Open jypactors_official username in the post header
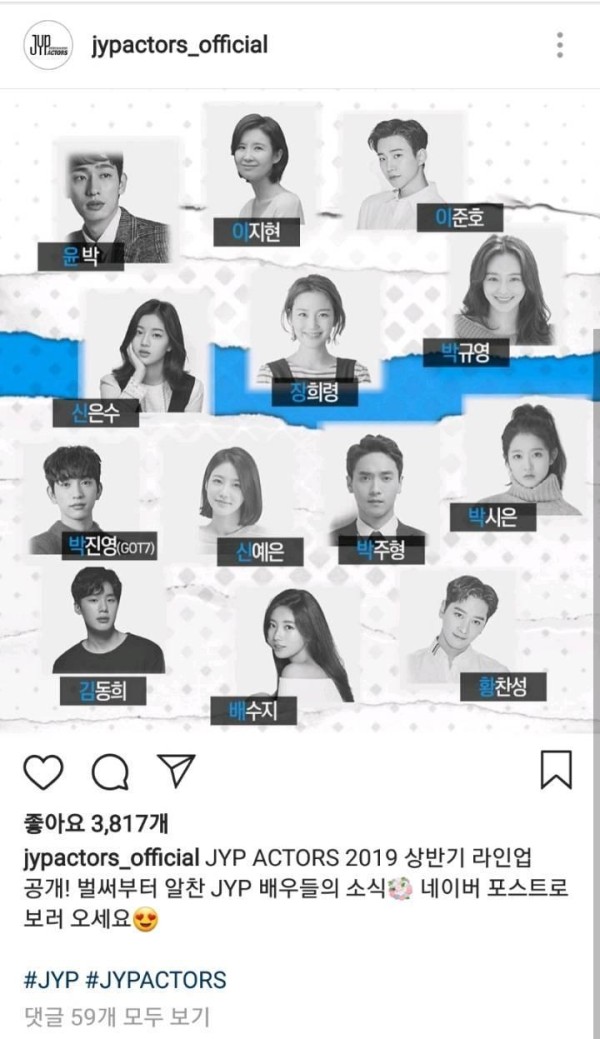This screenshot has width=600, height=1039. point(180,45)
